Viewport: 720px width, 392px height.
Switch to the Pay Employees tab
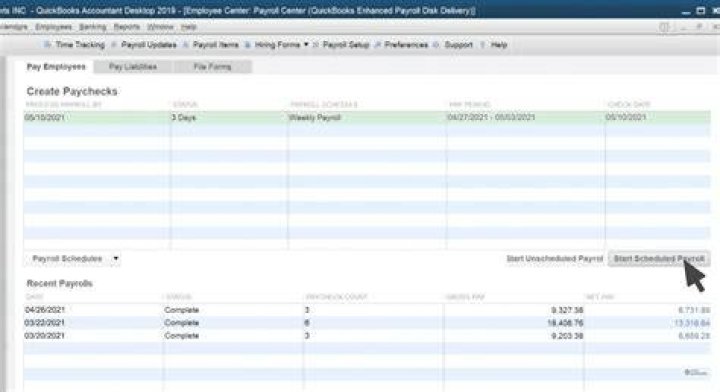point(56,67)
